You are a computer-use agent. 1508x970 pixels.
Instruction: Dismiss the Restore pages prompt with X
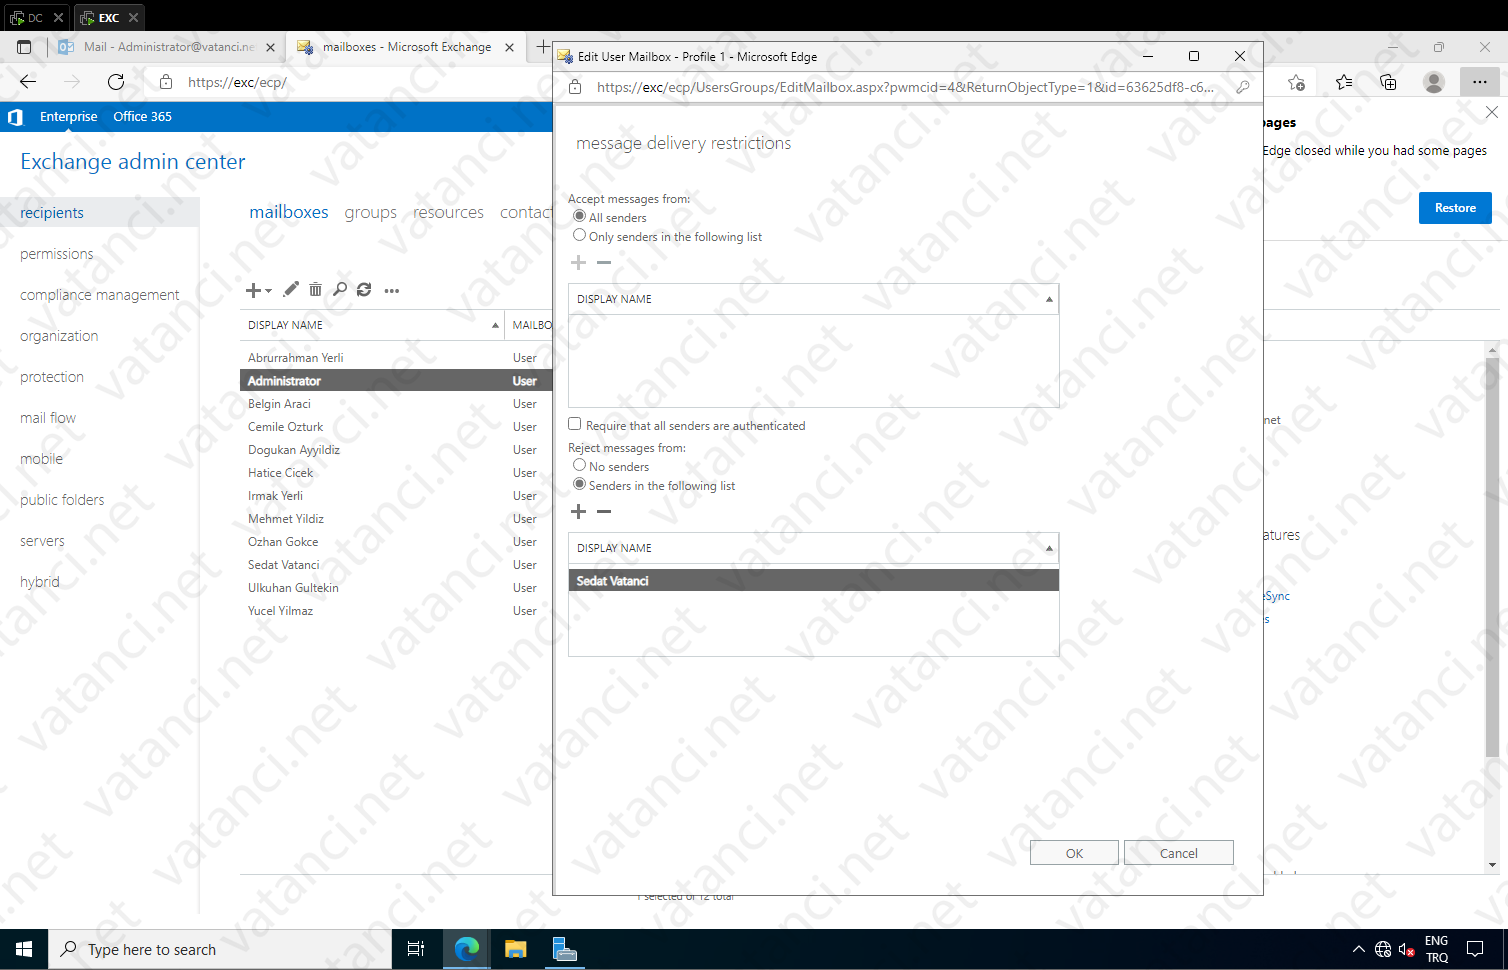pyautogui.click(x=1491, y=112)
